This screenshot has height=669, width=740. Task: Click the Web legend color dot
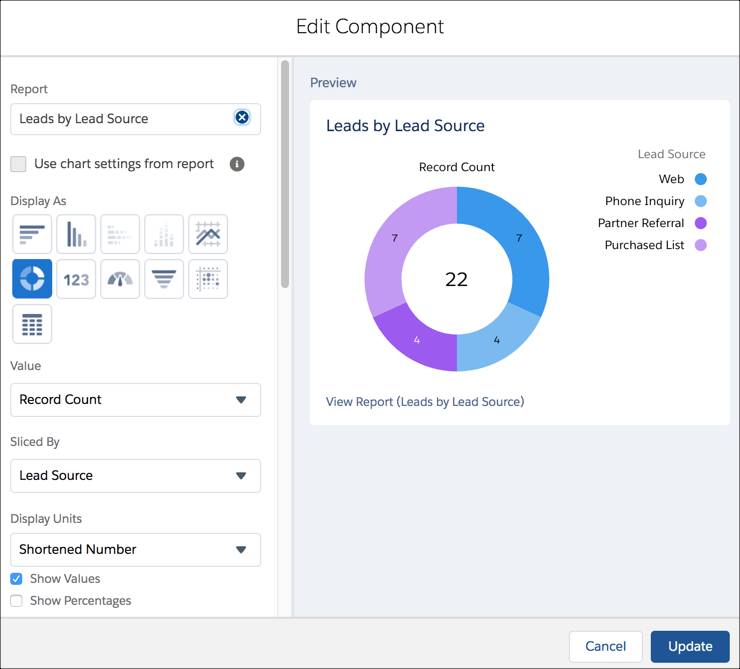701,179
